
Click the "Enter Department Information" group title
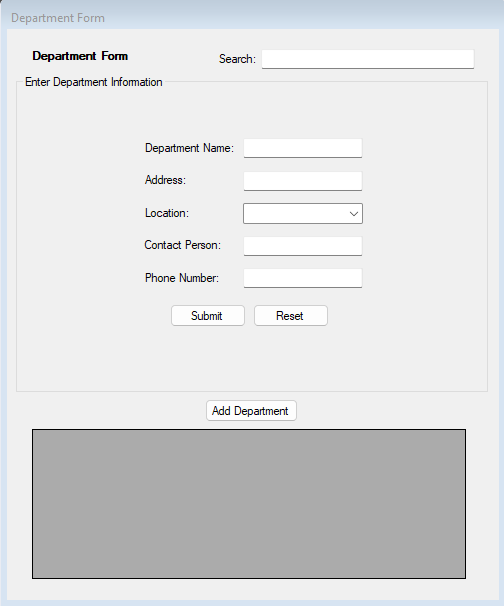point(94,82)
